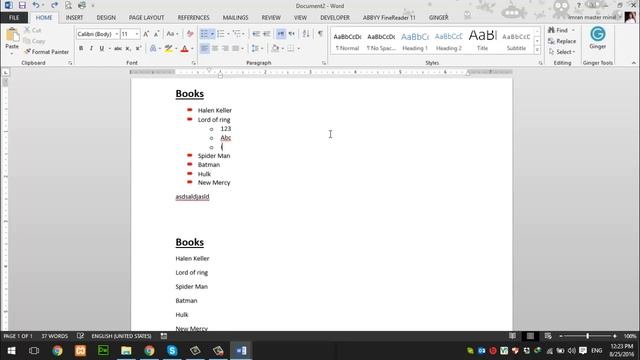Screen dimensions: 640x360
Task: Switch to the REFERENCES tab
Action: point(193,18)
